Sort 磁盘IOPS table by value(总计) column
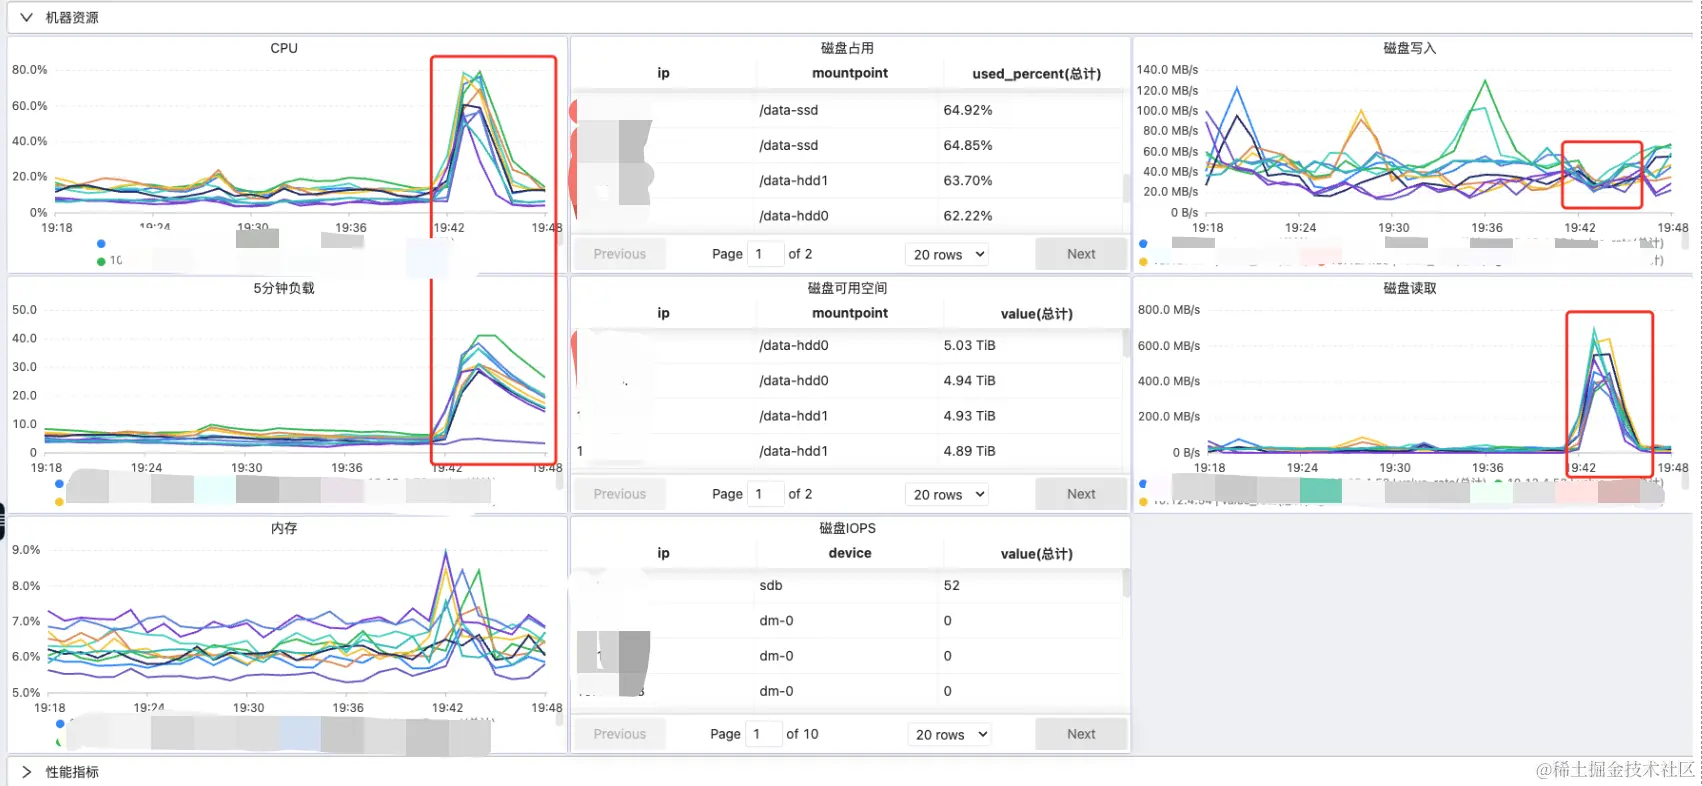This screenshot has height=786, width=1702. 1036,553
